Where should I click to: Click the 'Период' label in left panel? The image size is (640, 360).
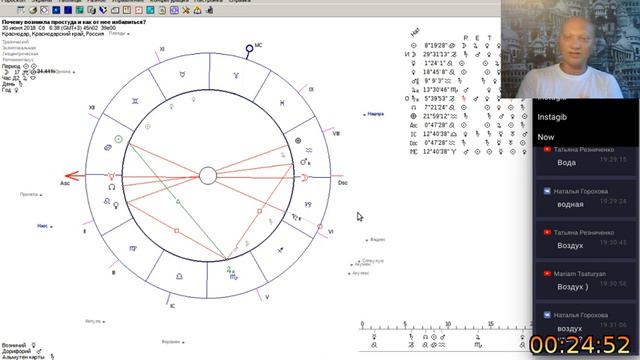coord(11,66)
